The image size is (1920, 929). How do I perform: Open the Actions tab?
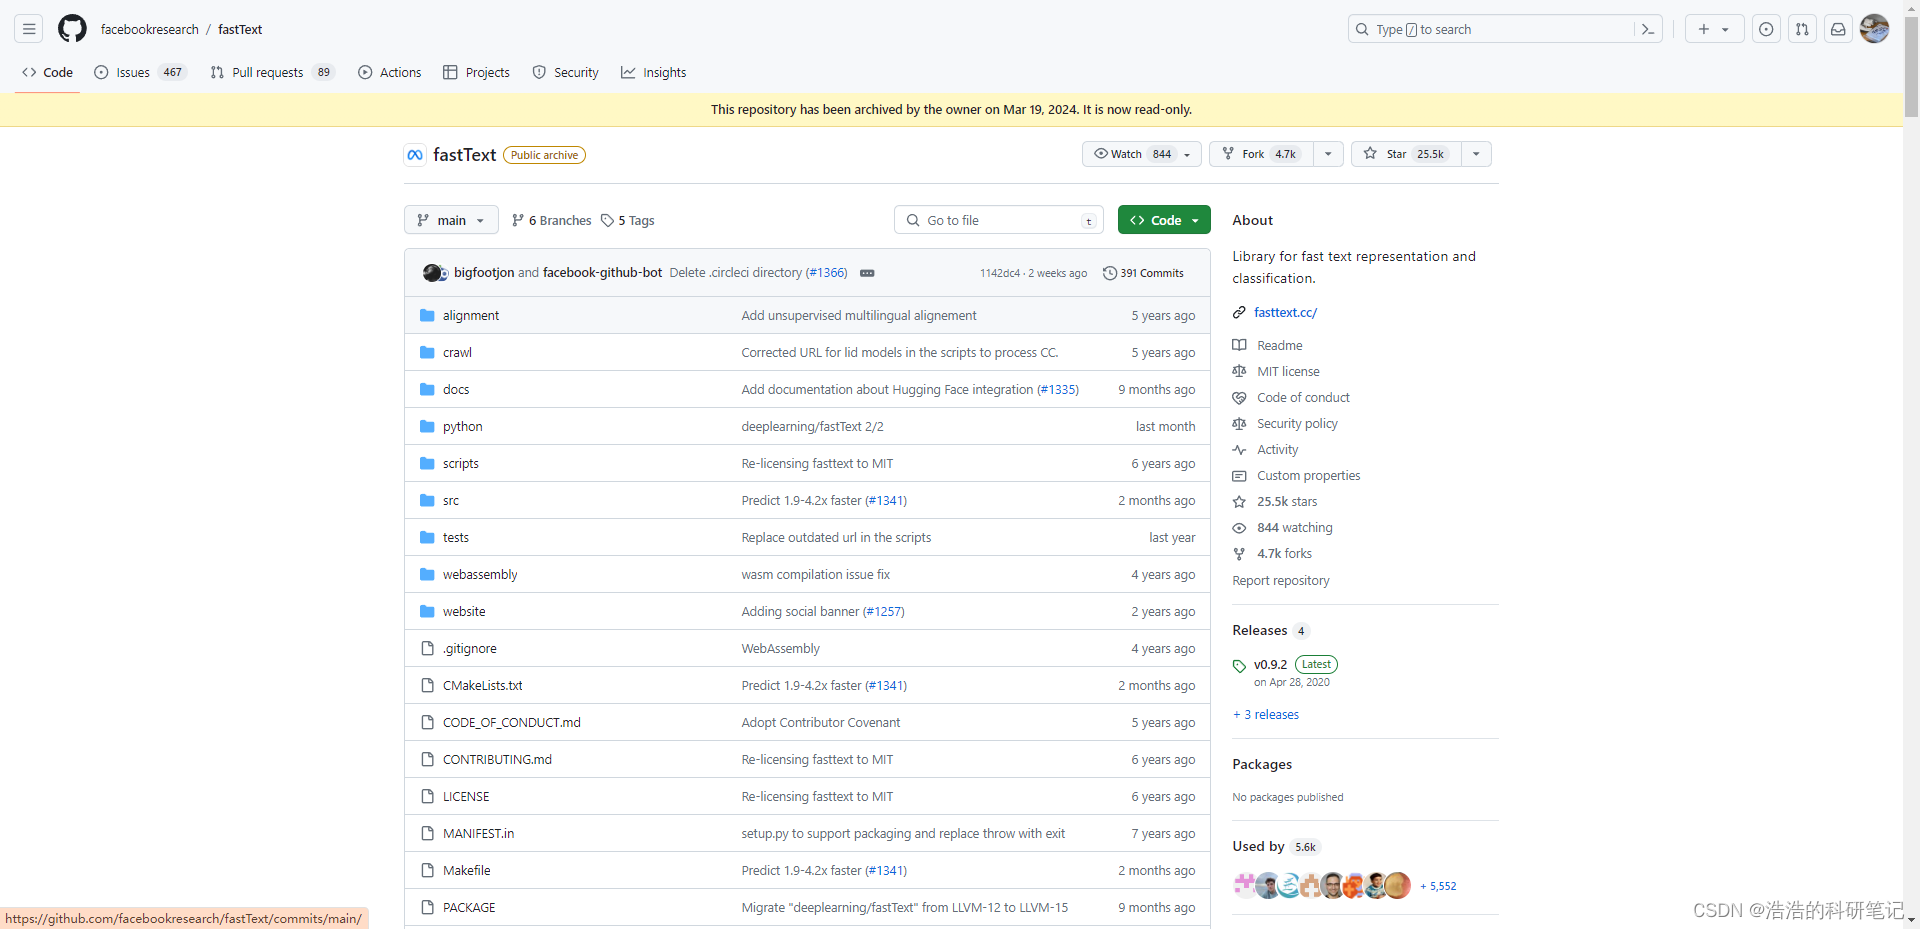[x=390, y=72]
